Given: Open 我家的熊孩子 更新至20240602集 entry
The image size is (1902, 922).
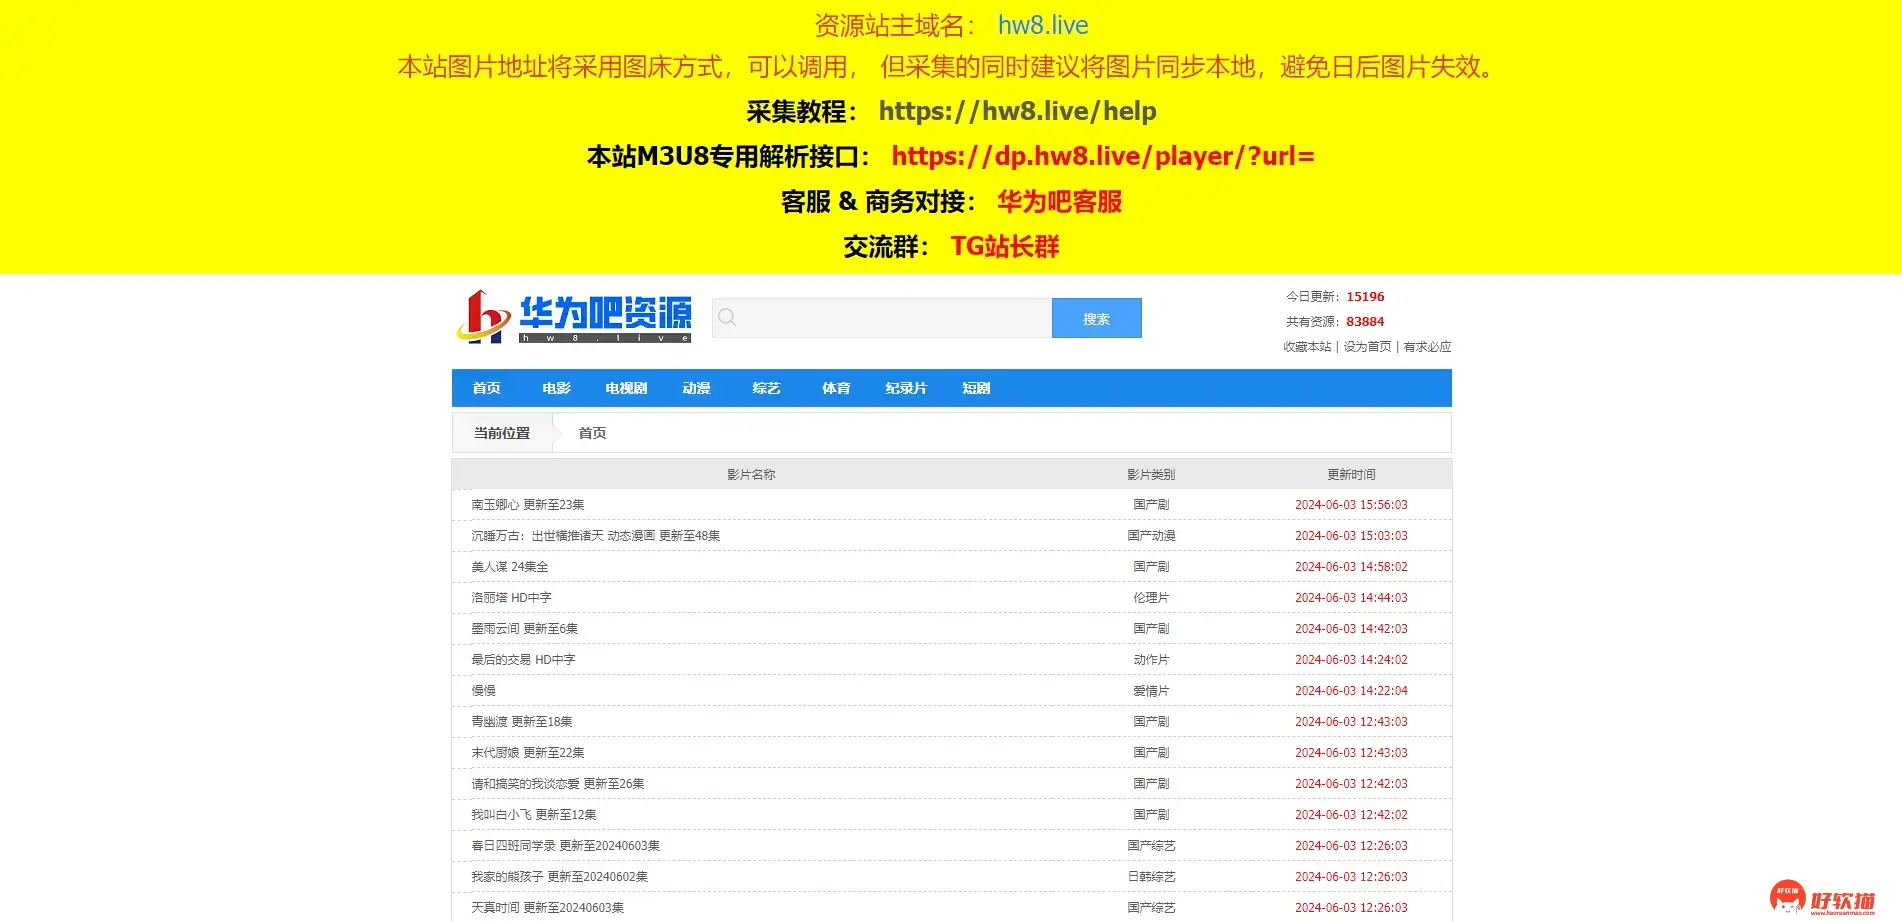Looking at the screenshot, I should pyautogui.click(x=560, y=877).
